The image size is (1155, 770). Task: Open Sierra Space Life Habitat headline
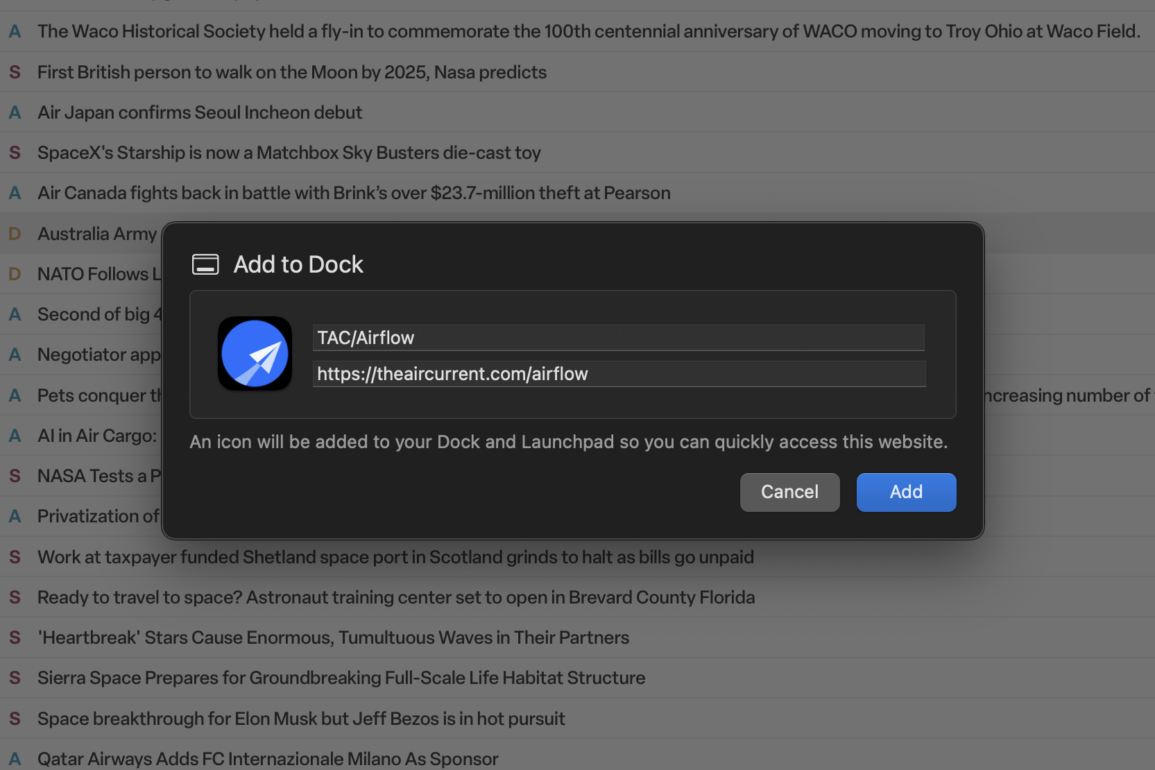coord(341,678)
